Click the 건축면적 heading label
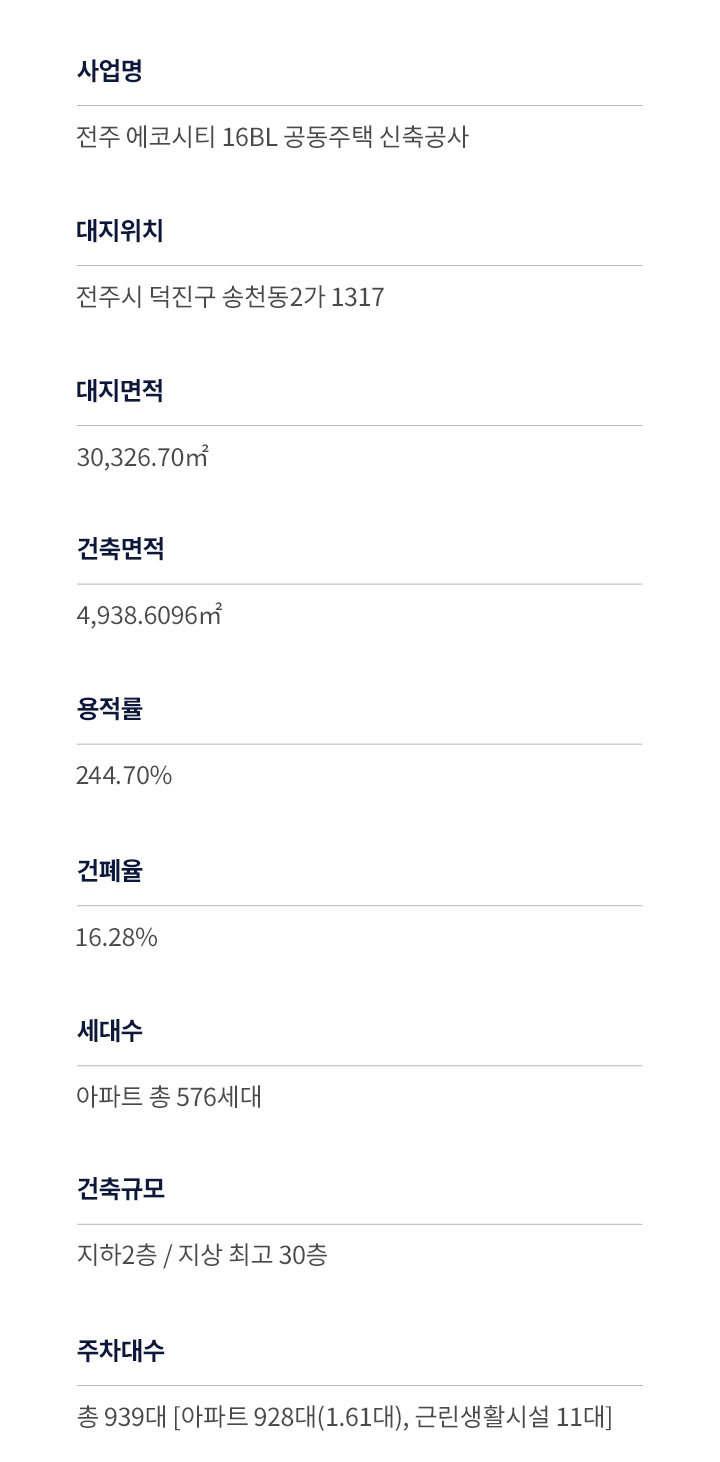Screen dimensions: 720x1462 pos(120,549)
